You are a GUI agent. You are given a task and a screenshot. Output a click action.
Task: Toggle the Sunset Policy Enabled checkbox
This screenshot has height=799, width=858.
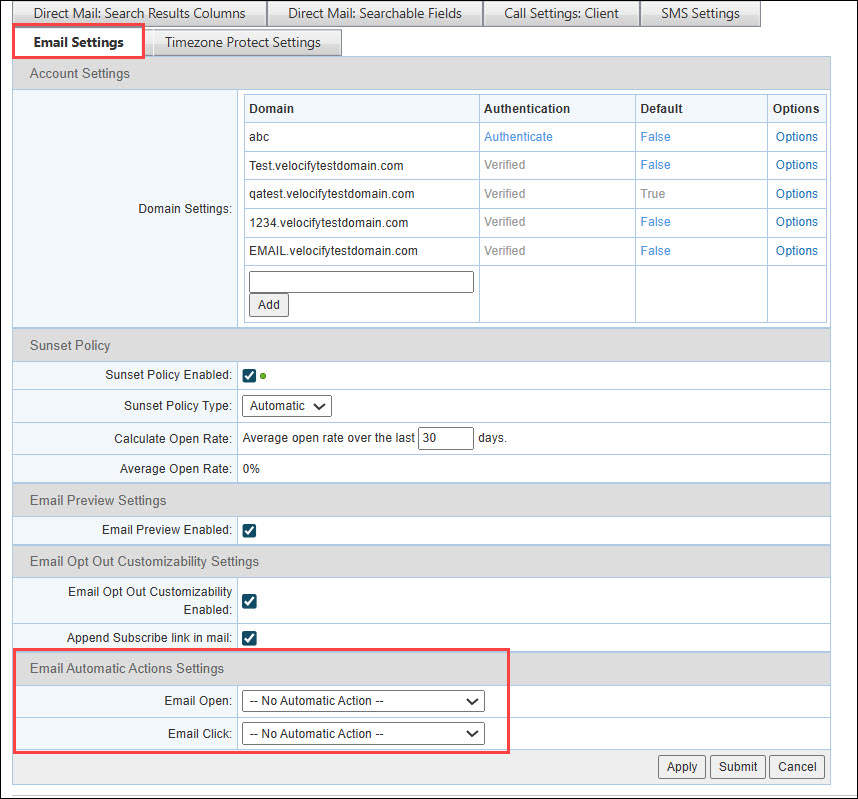[x=250, y=376]
